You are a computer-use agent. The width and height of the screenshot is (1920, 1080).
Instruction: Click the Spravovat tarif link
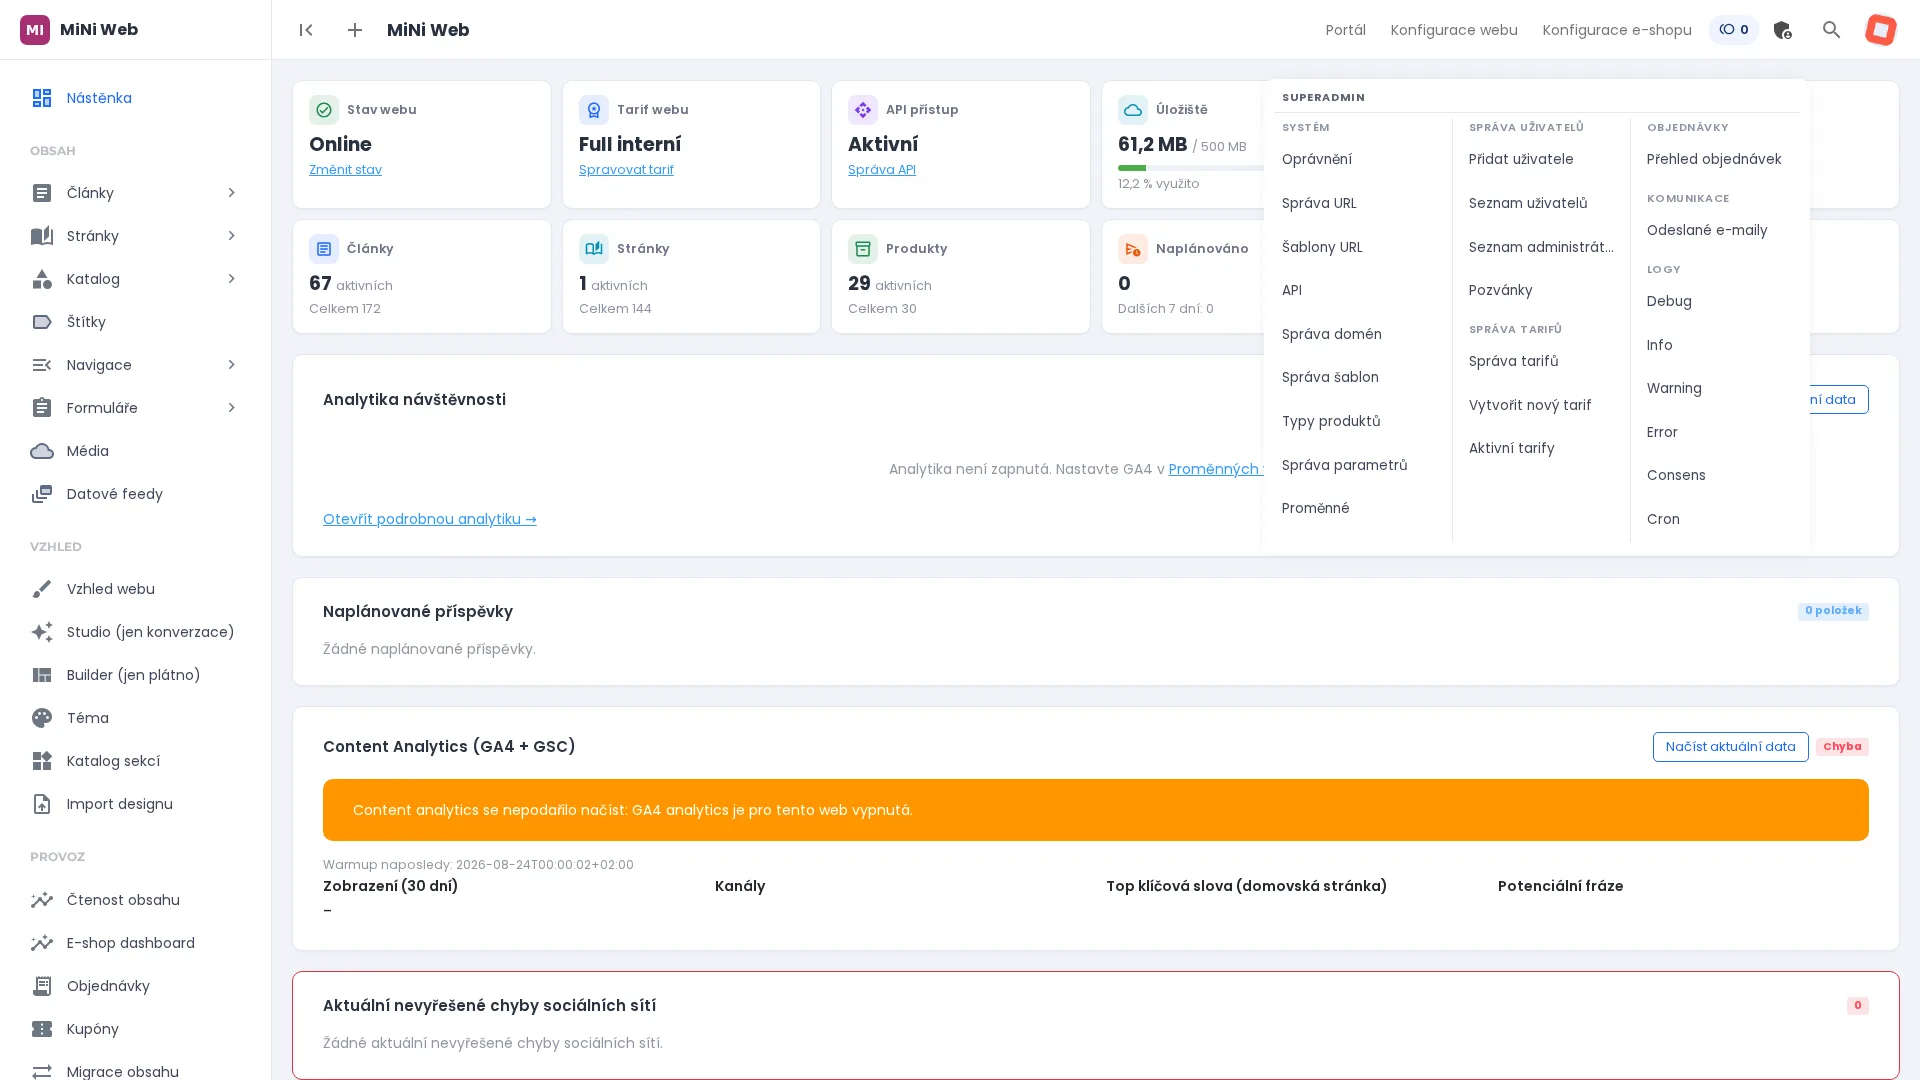tap(626, 170)
